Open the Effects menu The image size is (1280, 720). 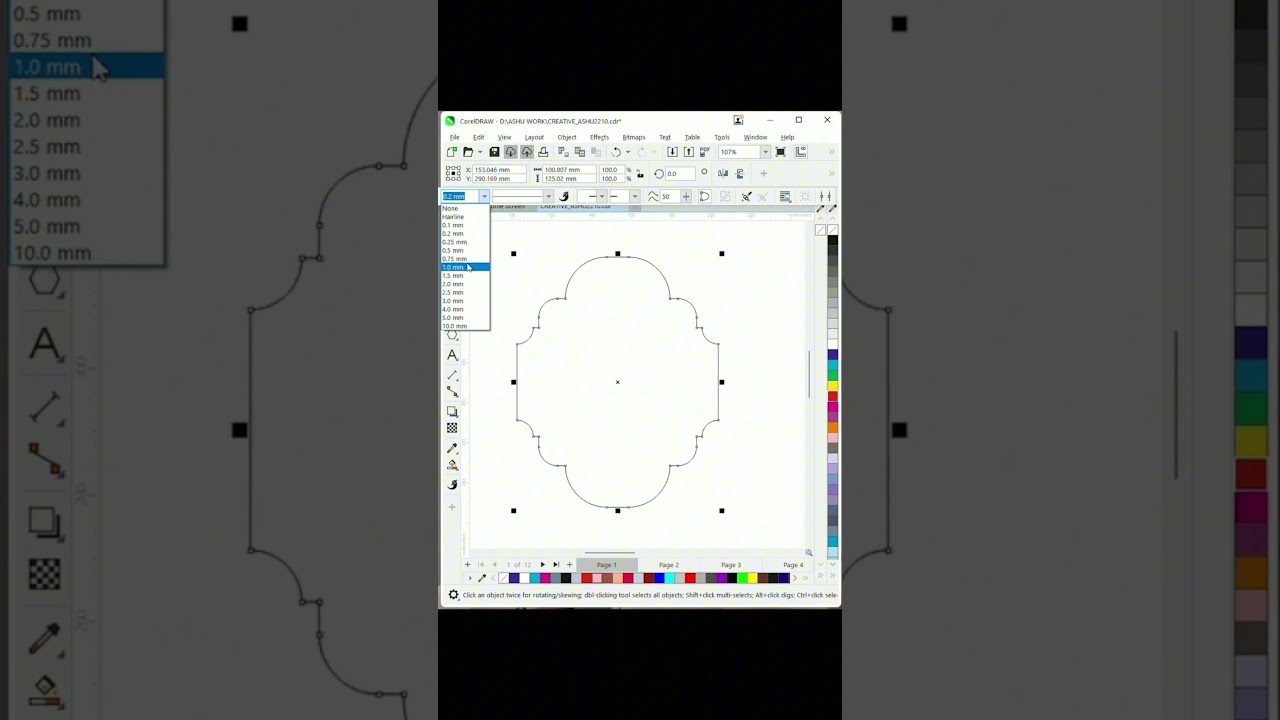coord(599,137)
